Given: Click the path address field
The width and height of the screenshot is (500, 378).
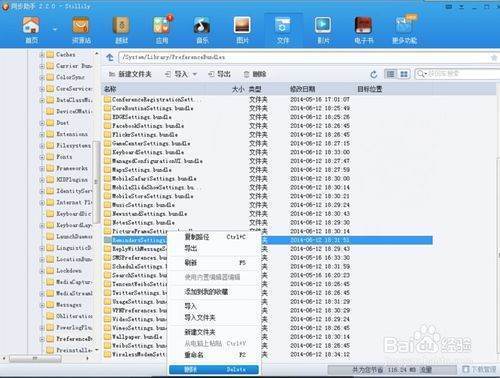Looking at the screenshot, I should 303,57.
